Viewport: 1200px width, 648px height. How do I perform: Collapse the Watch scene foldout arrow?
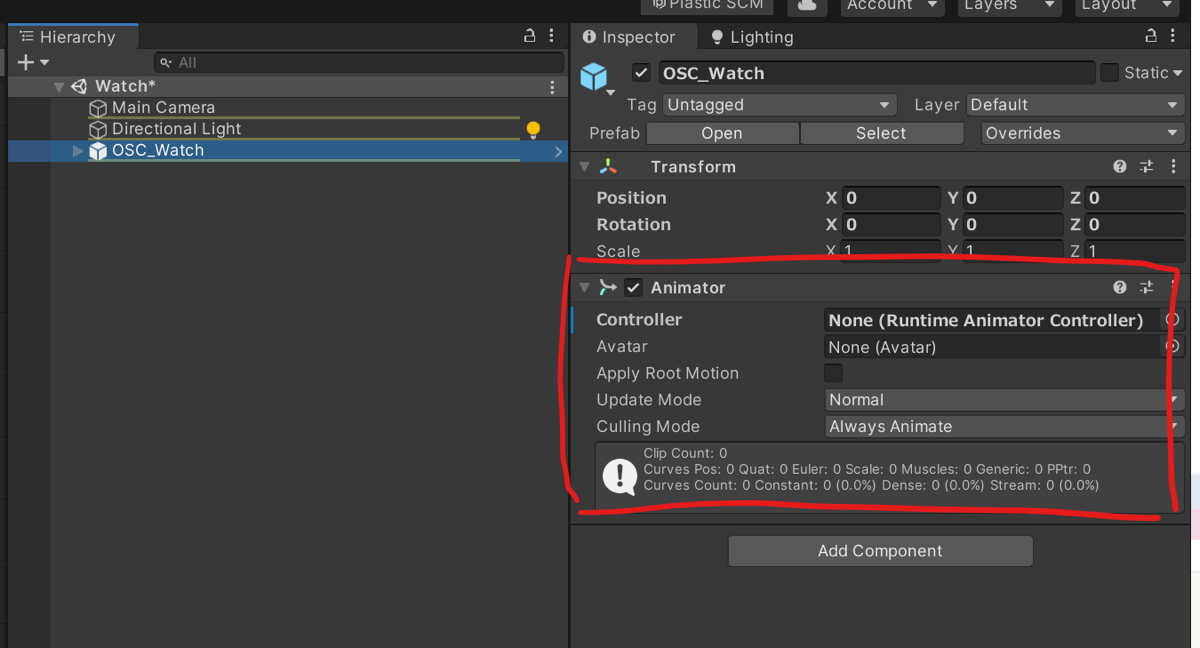(x=59, y=87)
